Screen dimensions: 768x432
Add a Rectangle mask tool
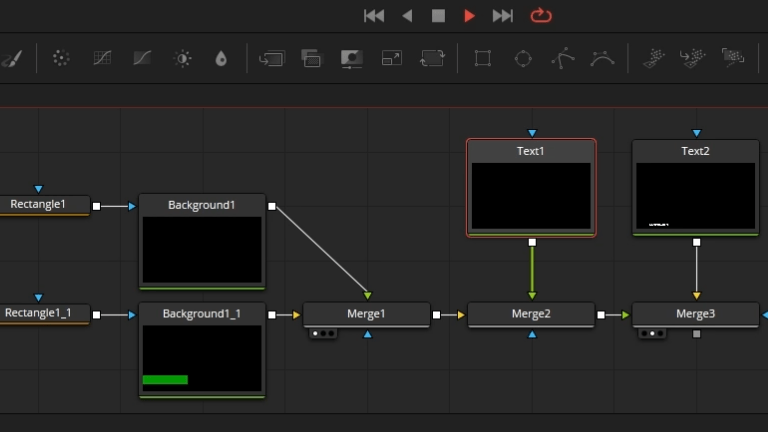[x=482, y=58]
